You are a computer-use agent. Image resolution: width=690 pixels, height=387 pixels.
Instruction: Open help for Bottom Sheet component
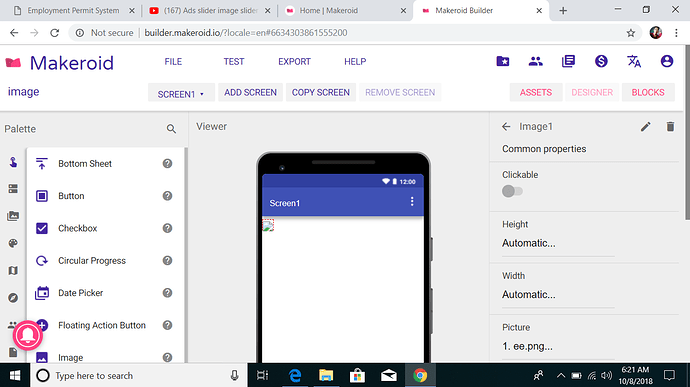click(167, 163)
